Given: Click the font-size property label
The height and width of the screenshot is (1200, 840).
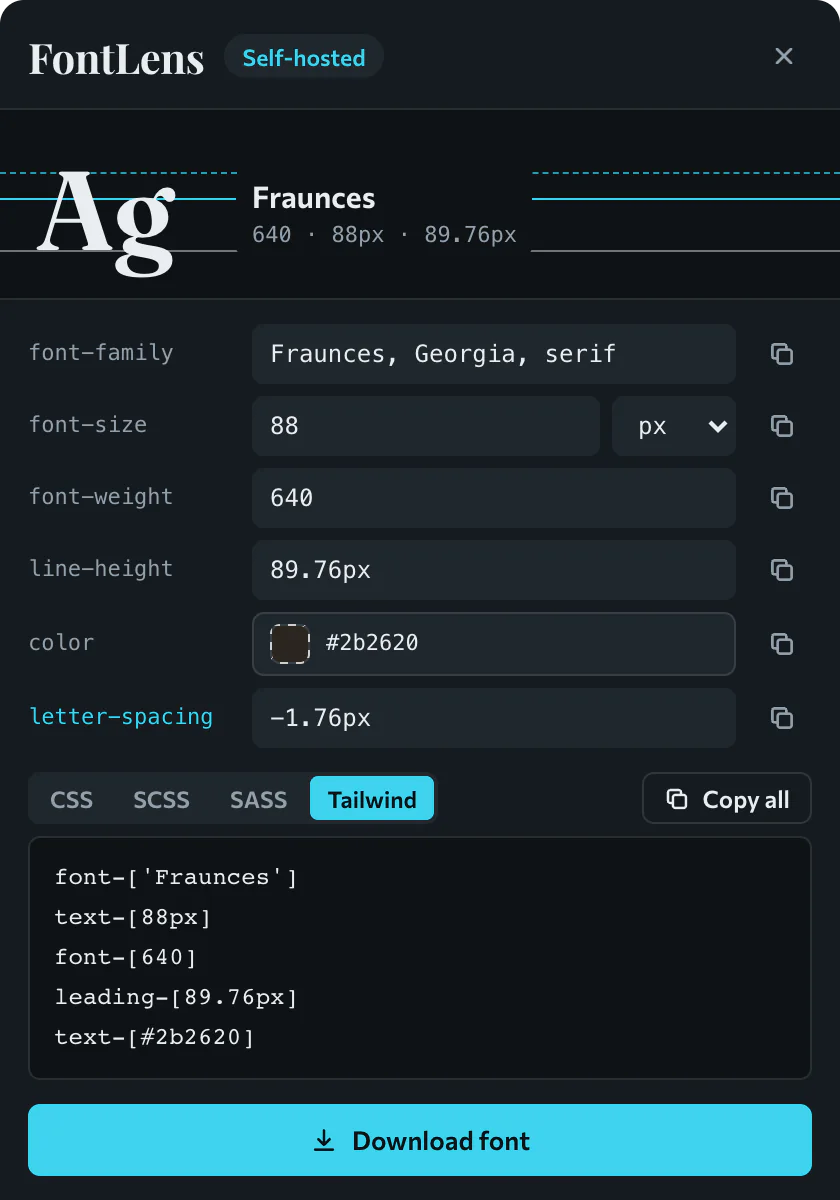Looking at the screenshot, I should pos(88,424).
